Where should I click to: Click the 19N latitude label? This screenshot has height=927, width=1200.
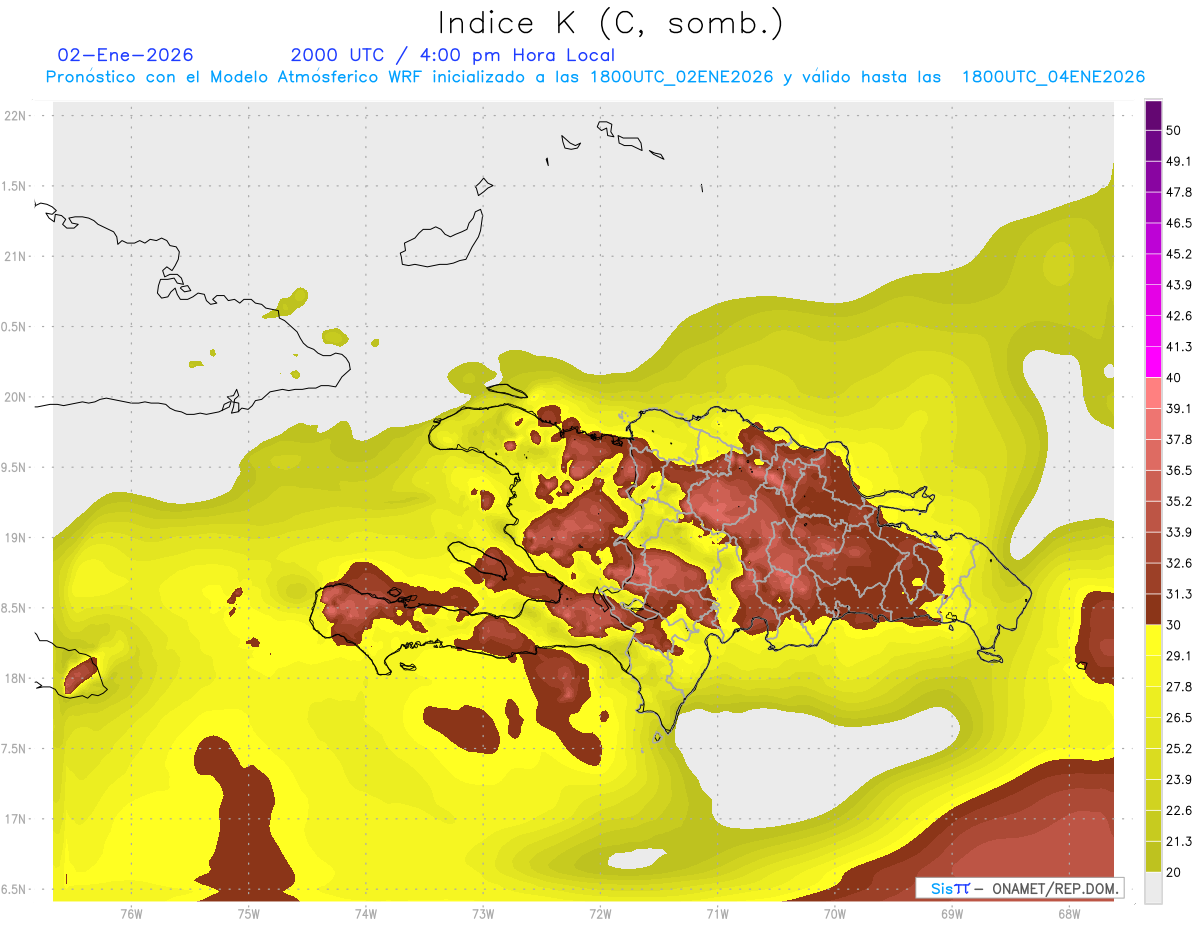15,538
